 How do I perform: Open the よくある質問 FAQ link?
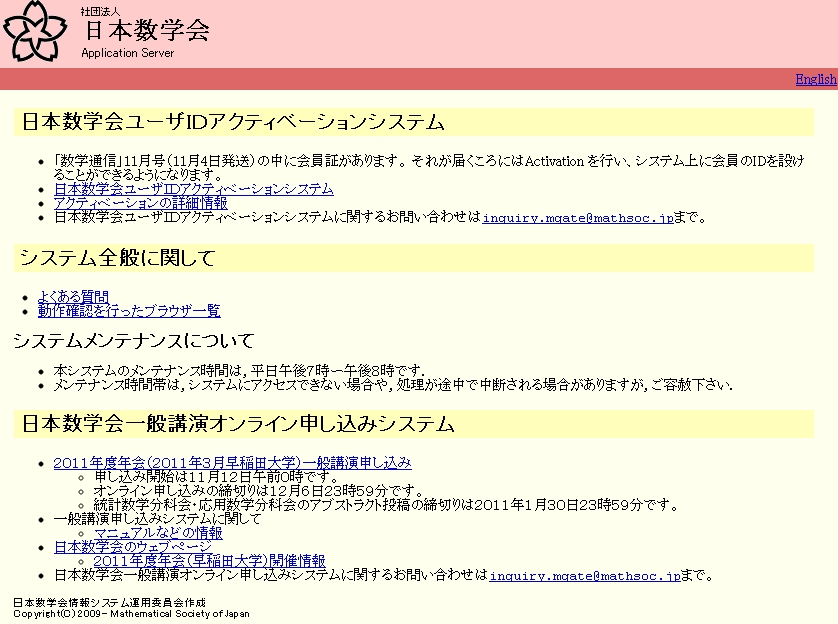tap(73, 297)
